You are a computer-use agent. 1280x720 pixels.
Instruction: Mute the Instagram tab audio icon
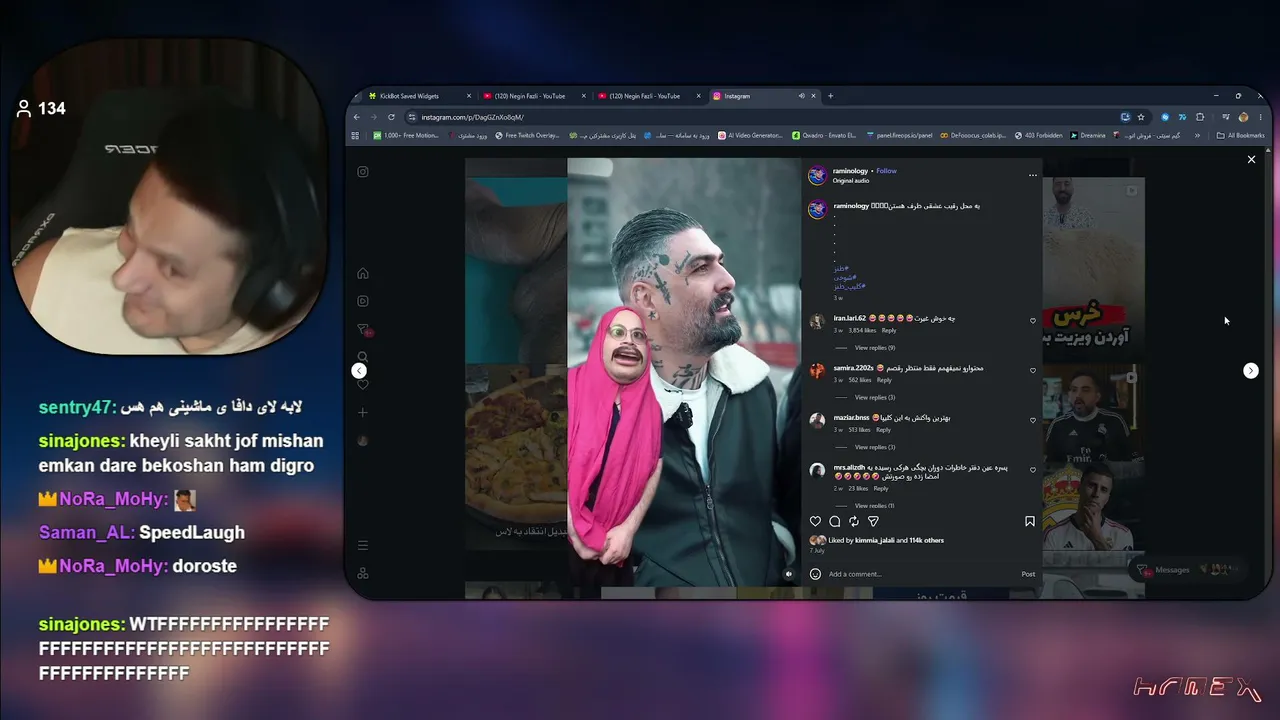coord(801,96)
